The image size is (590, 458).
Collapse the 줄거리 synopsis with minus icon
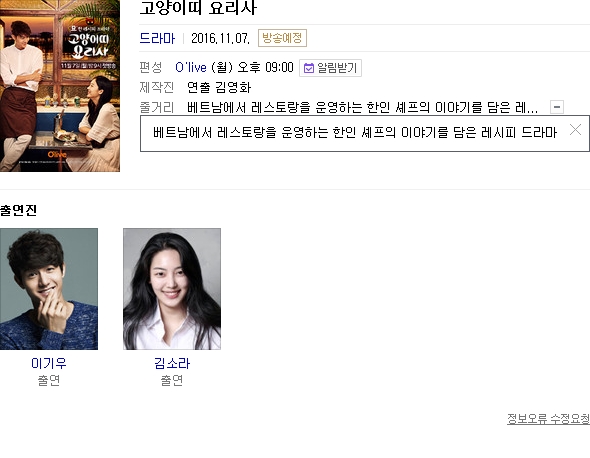tap(557, 107)
